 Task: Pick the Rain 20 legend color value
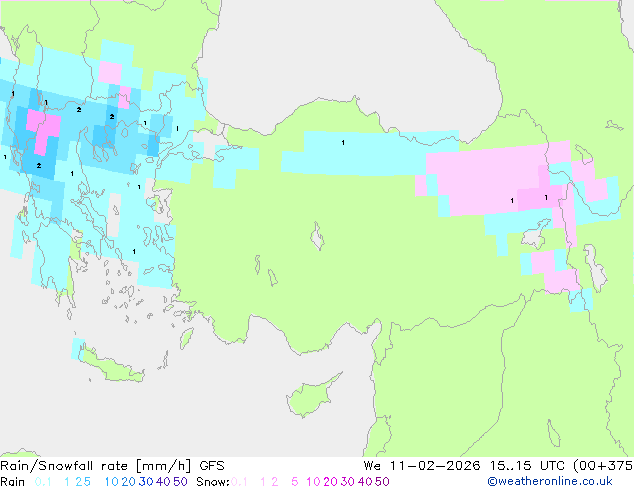[x=128, y=482]
